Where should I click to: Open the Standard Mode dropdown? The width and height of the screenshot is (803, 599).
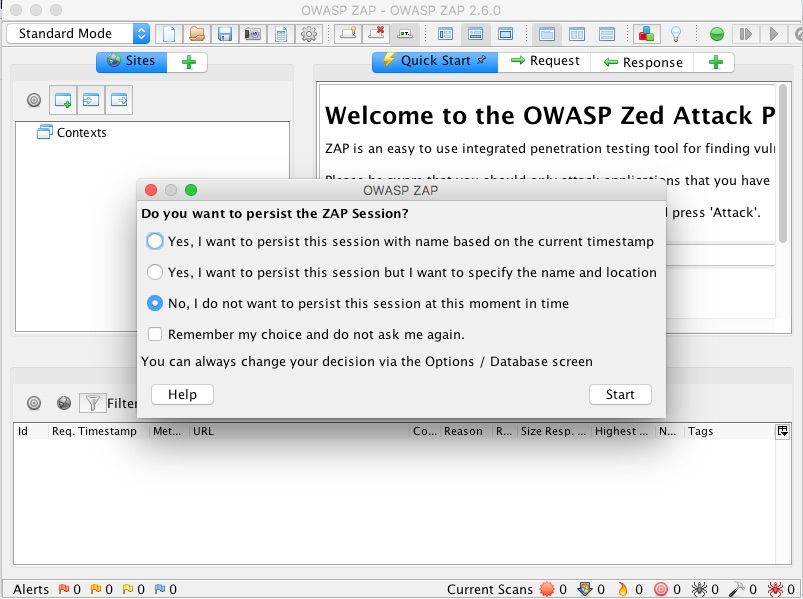click(x=78, y=34)
